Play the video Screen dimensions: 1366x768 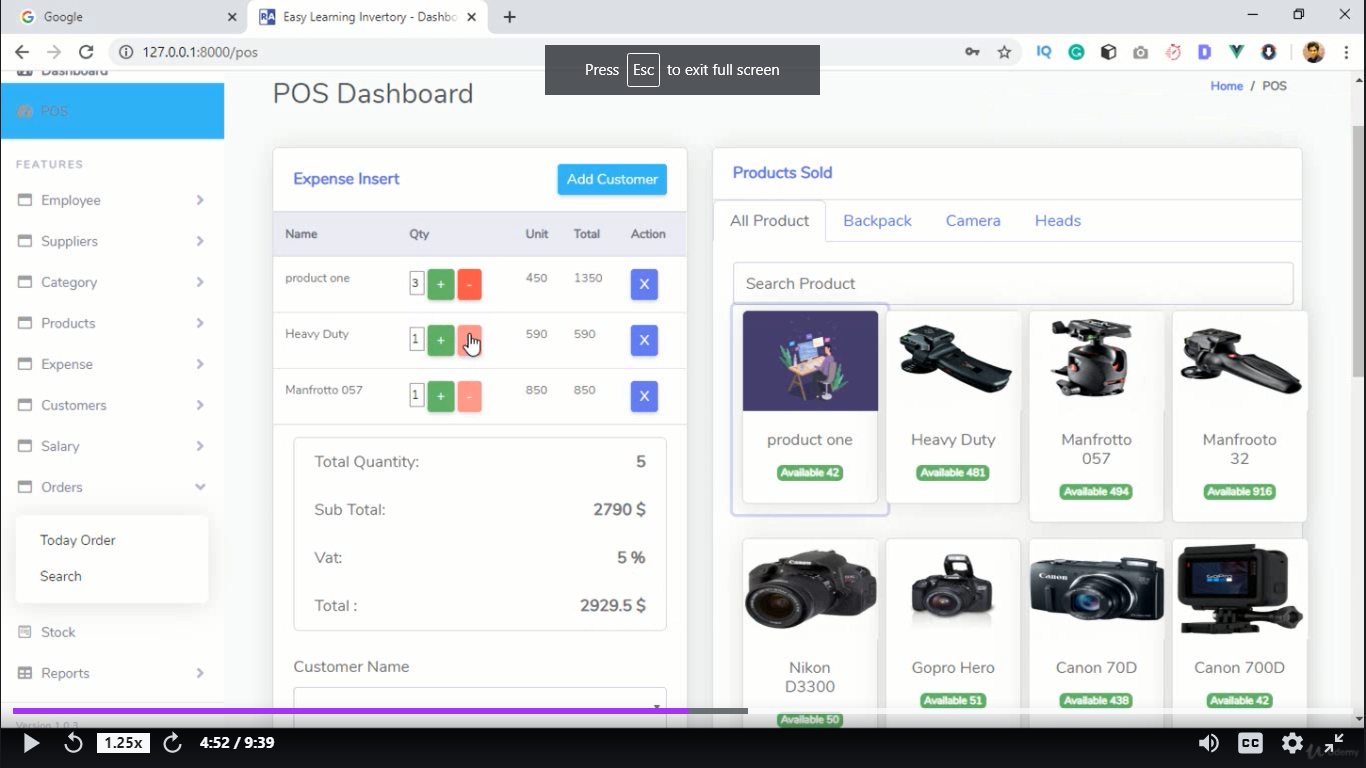click(31, 743)
